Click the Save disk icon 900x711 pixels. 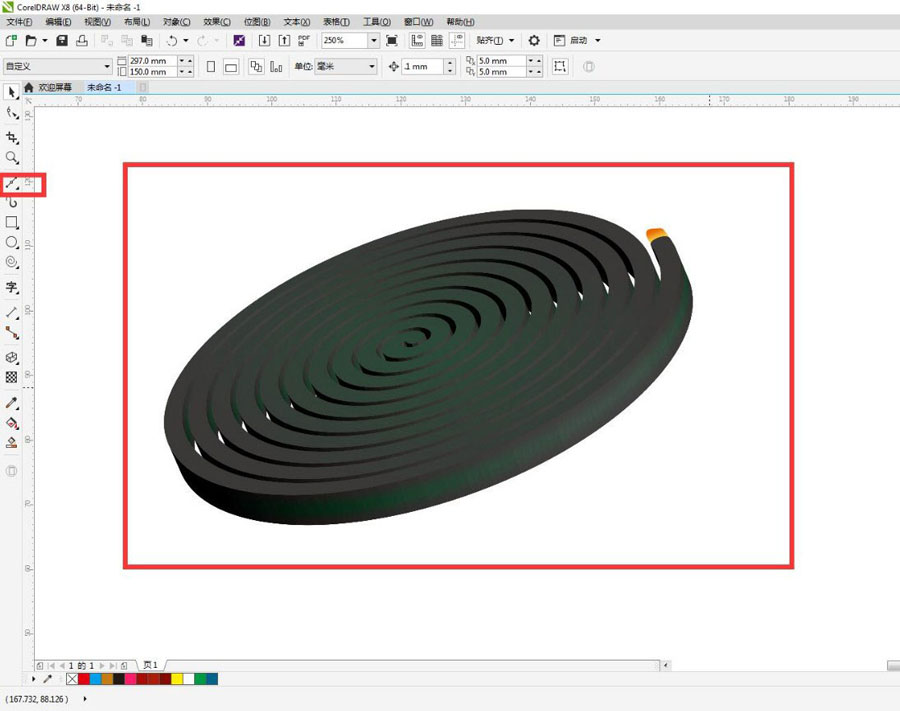pyautogui.click(x=62, y=40)
